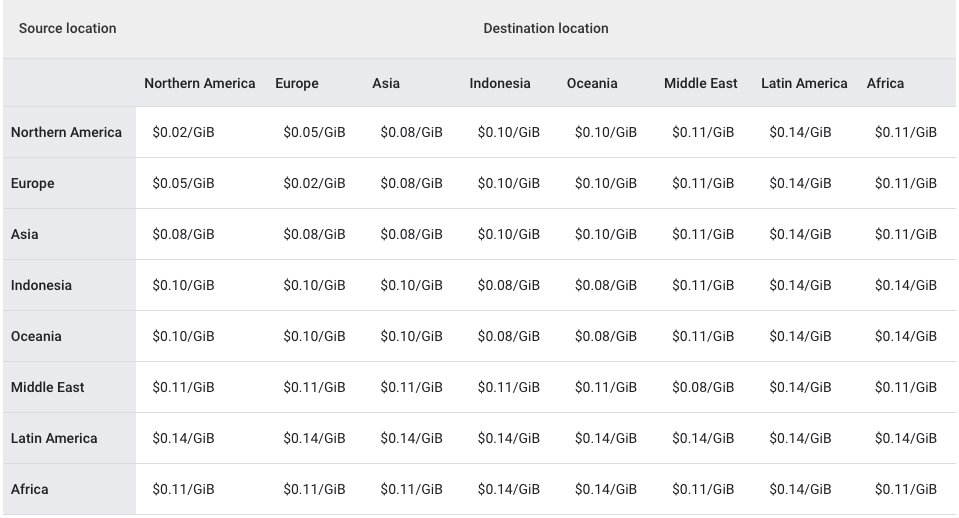Click Africa to Northern America price cell

pyautogui.click(x=183, y=489)
